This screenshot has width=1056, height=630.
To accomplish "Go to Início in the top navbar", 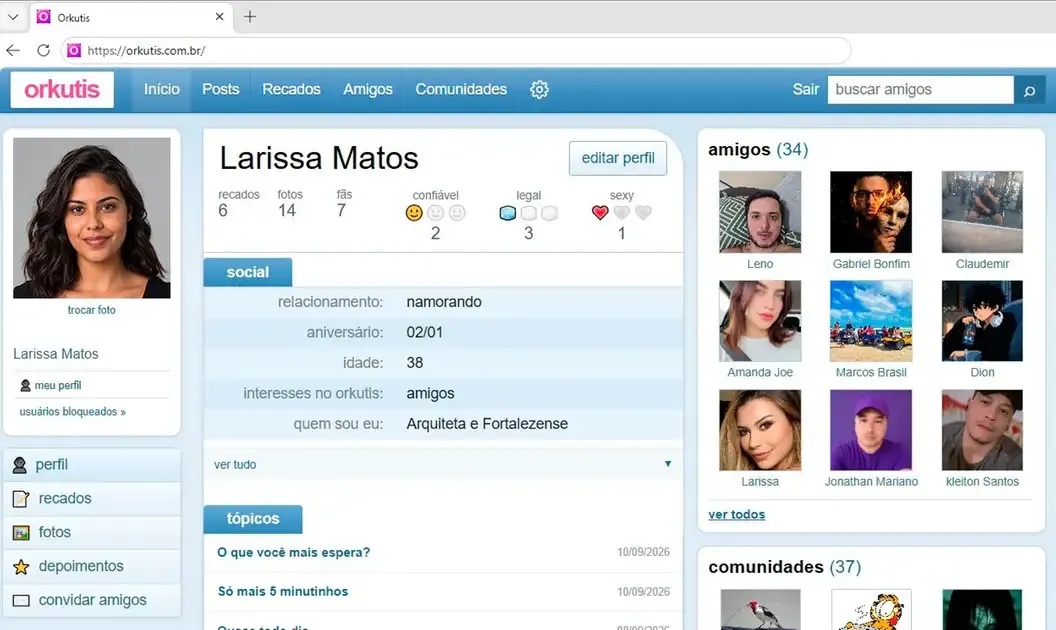I will click(x=162, y=90).
